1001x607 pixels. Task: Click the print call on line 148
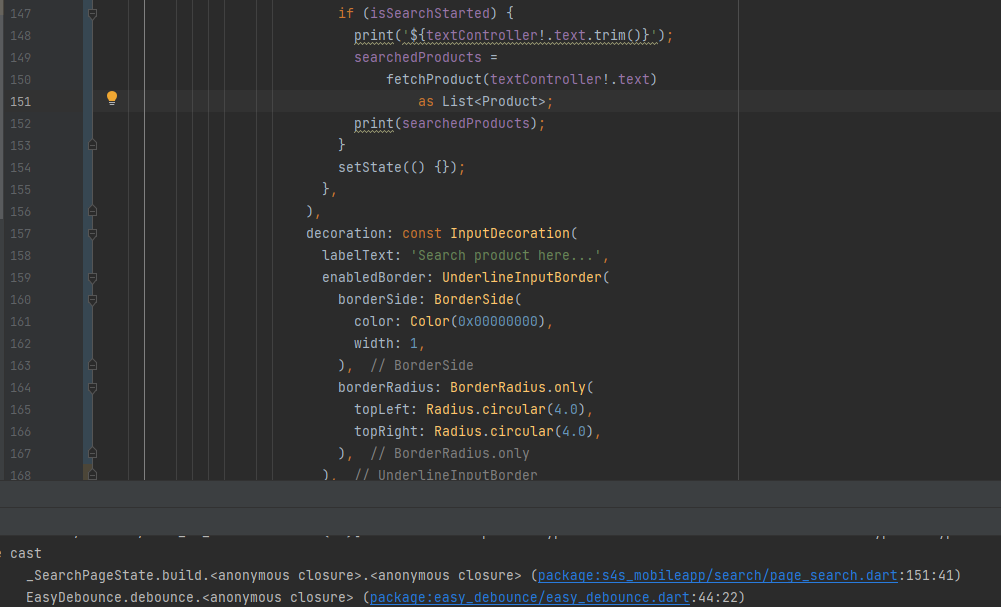point(373,35)
